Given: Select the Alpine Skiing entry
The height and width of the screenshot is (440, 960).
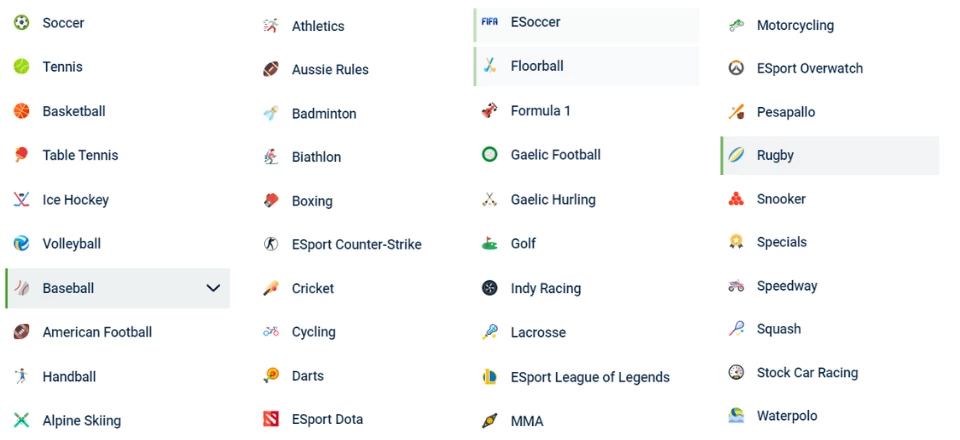Looking at the screenshot, I should point(81,421).
